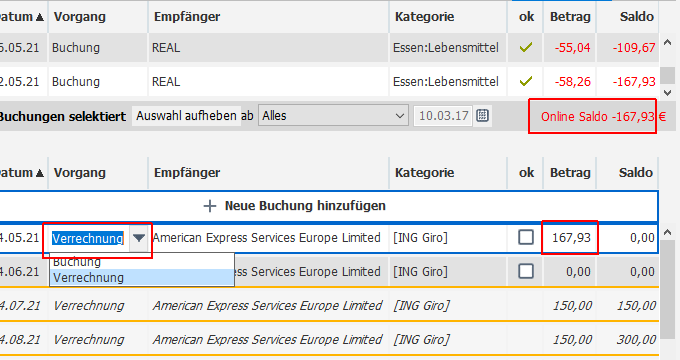This screenshot has width=680, height=360.
Task: Click upper table scroll-up arrow
Action: coord(668,42)
